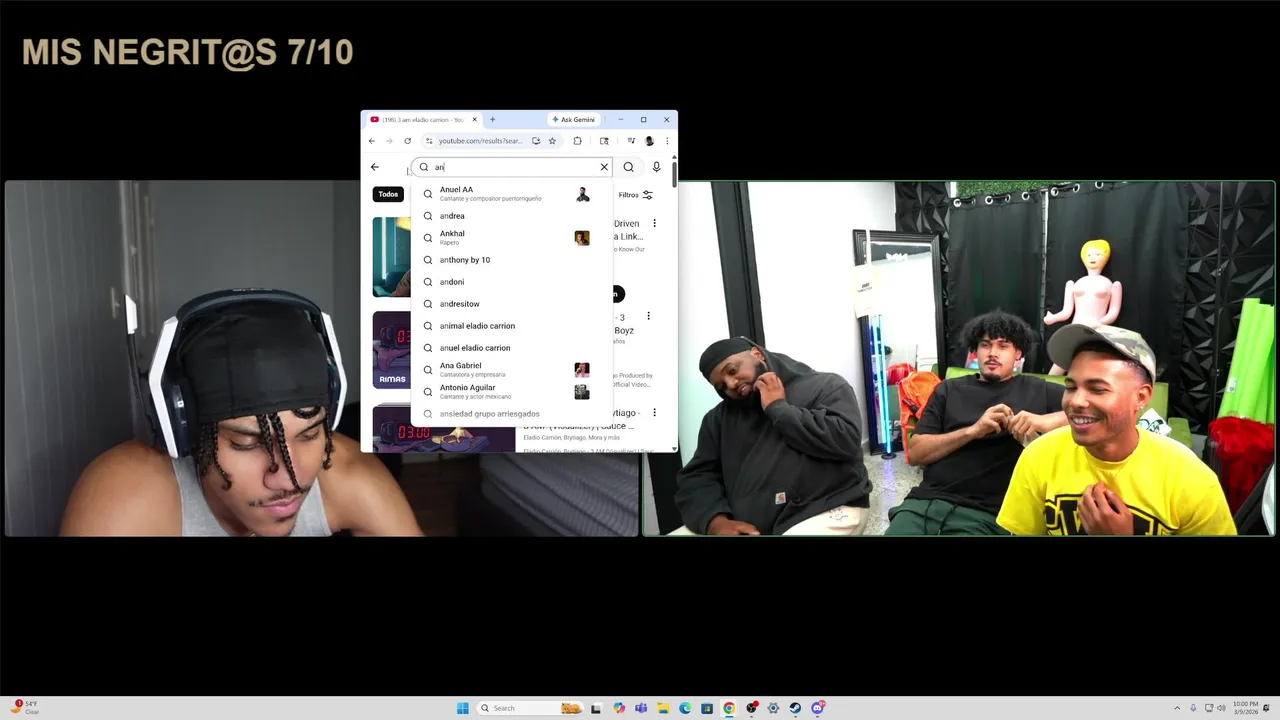Open the Windows Start menu
This screenshot has height=720, width=1280.
click(463, 708)
